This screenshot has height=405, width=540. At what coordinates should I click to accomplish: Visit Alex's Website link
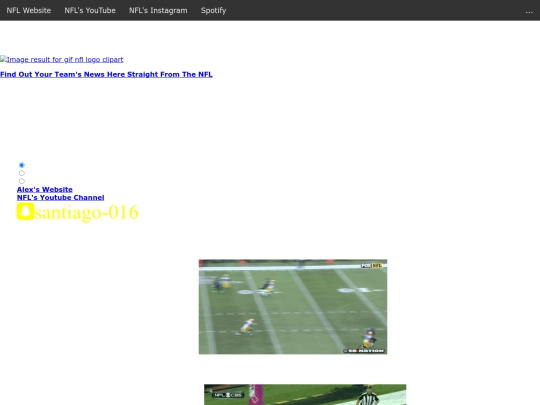click(x=45, y=189)
